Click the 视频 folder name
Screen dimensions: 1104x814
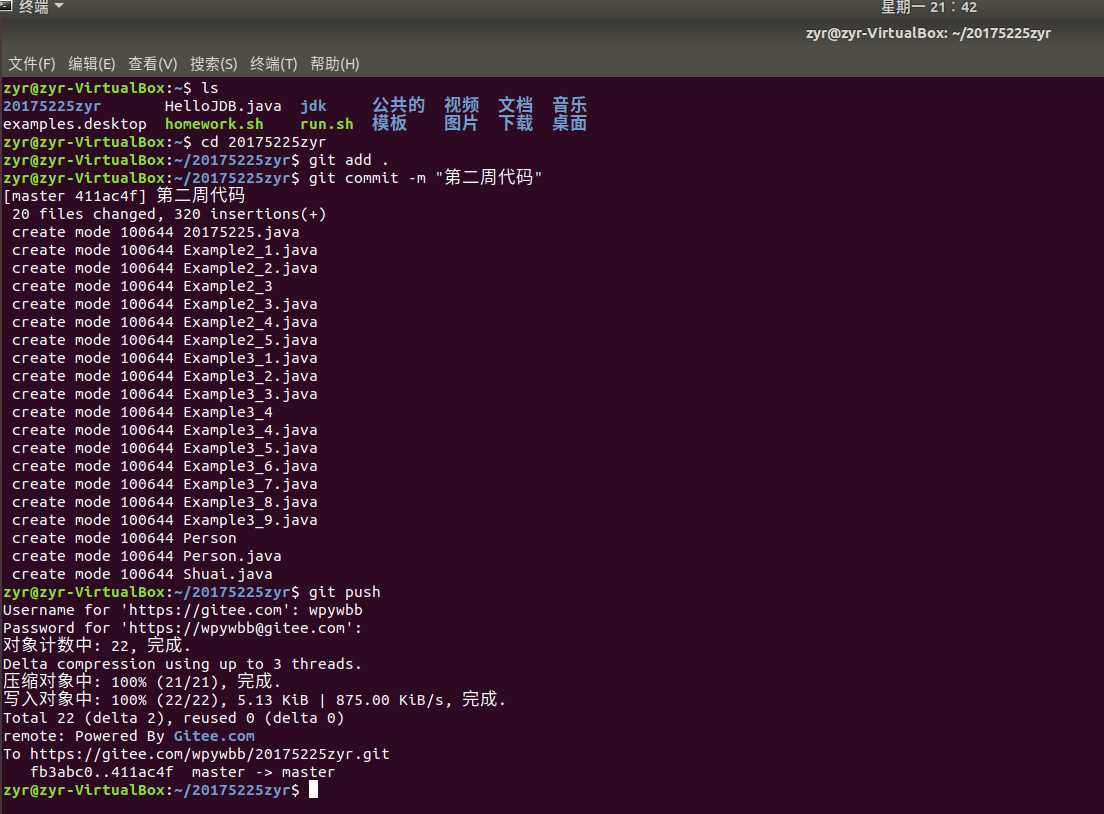pos(461,106)
